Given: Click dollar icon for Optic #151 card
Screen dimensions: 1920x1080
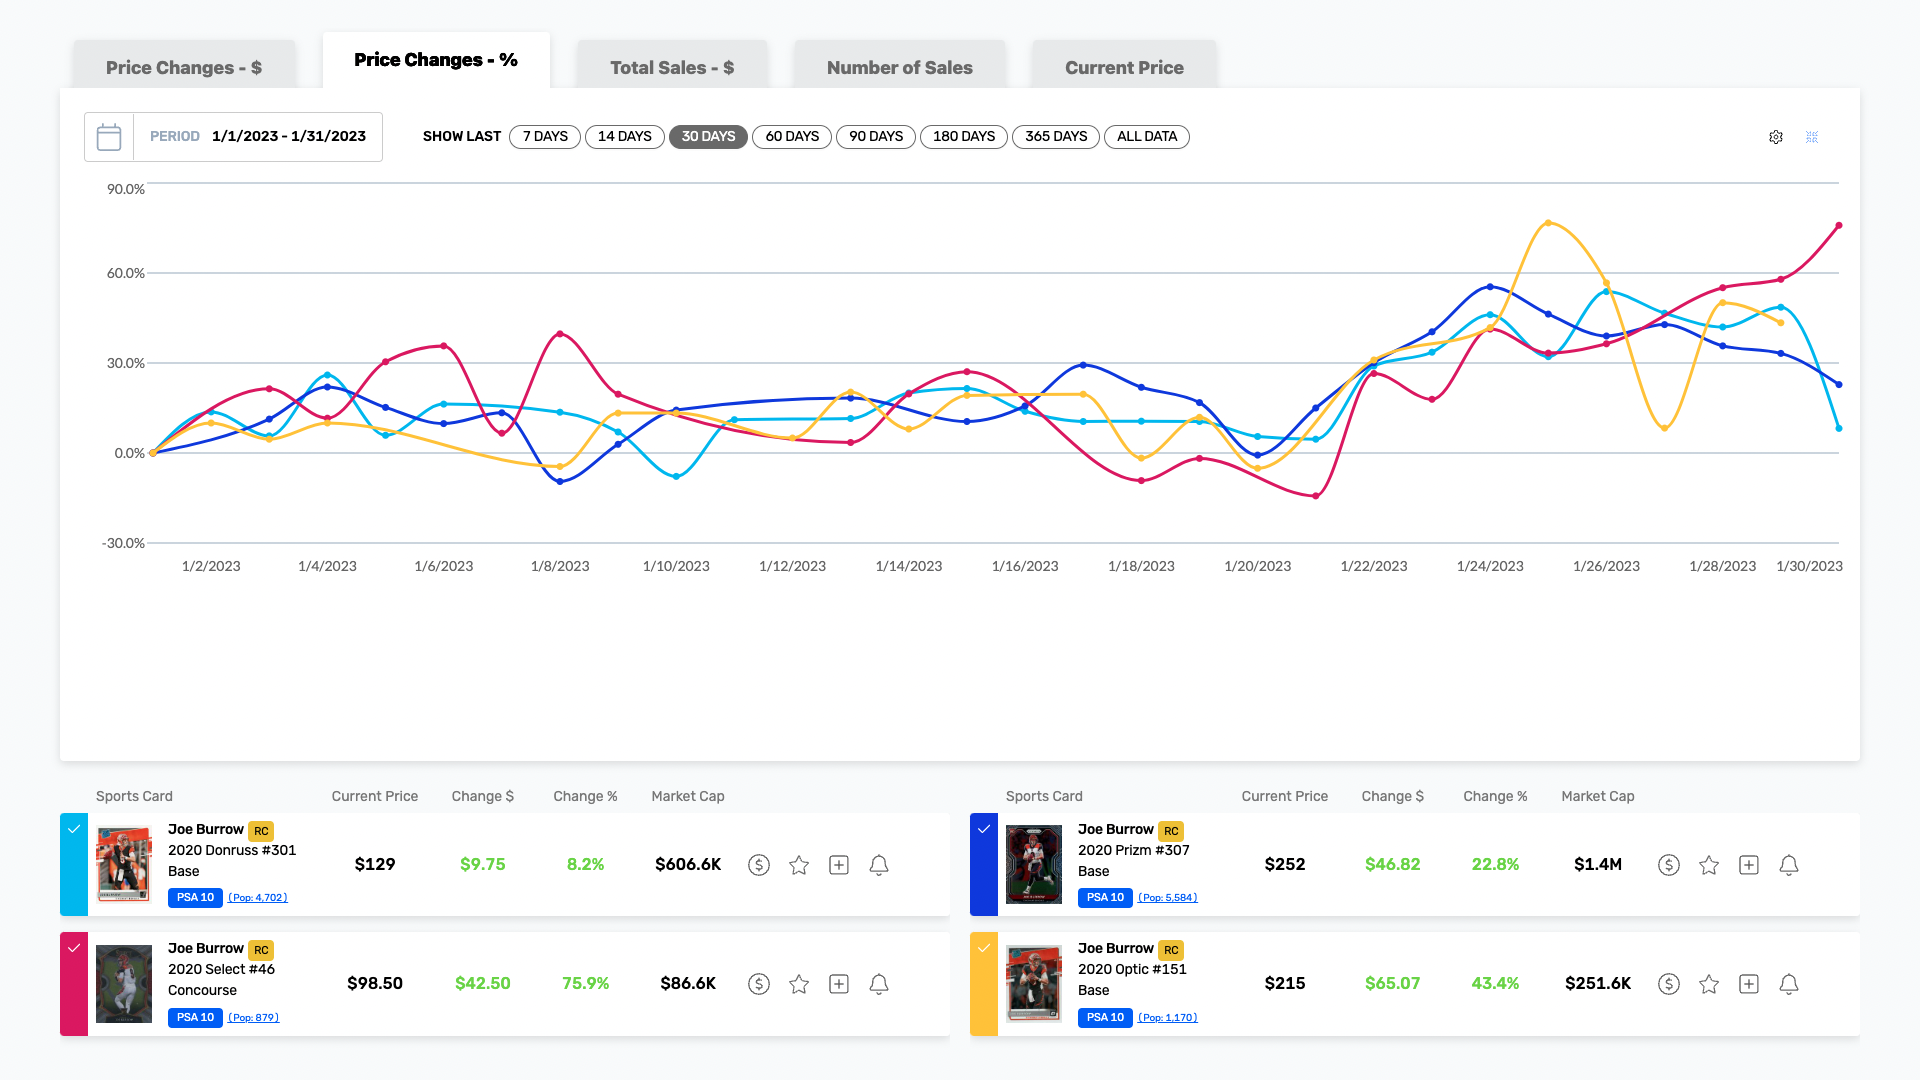Looking at the screenshot, I should tap(1669, 984).
